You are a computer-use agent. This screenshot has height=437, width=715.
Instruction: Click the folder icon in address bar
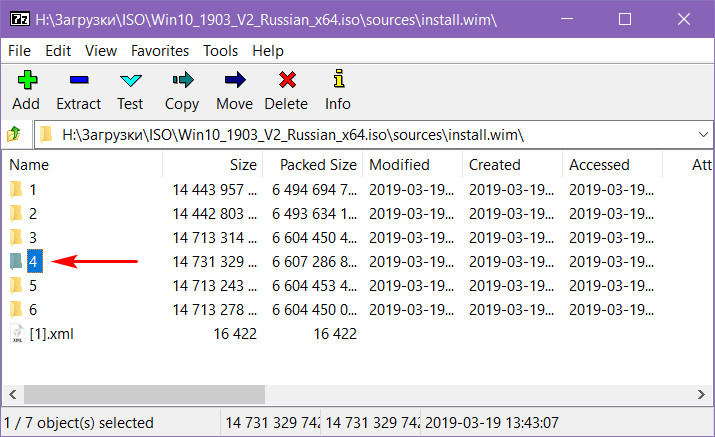pyautogui.click(x=46, y=135)
